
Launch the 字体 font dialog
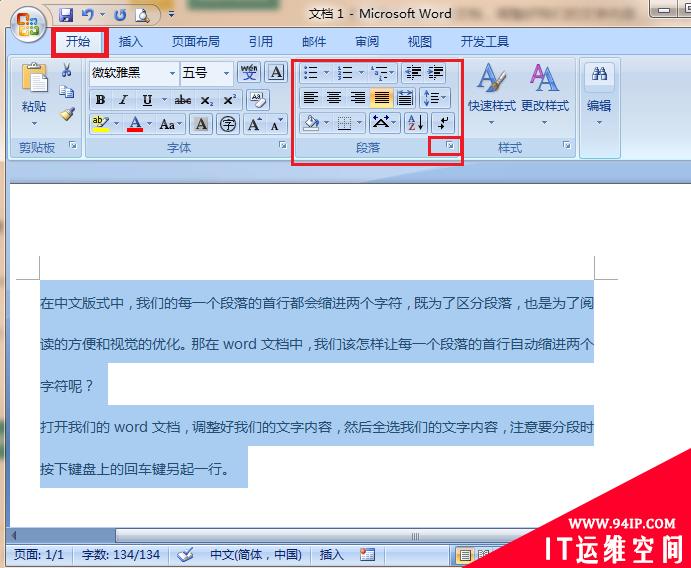[x=283, y=145]
